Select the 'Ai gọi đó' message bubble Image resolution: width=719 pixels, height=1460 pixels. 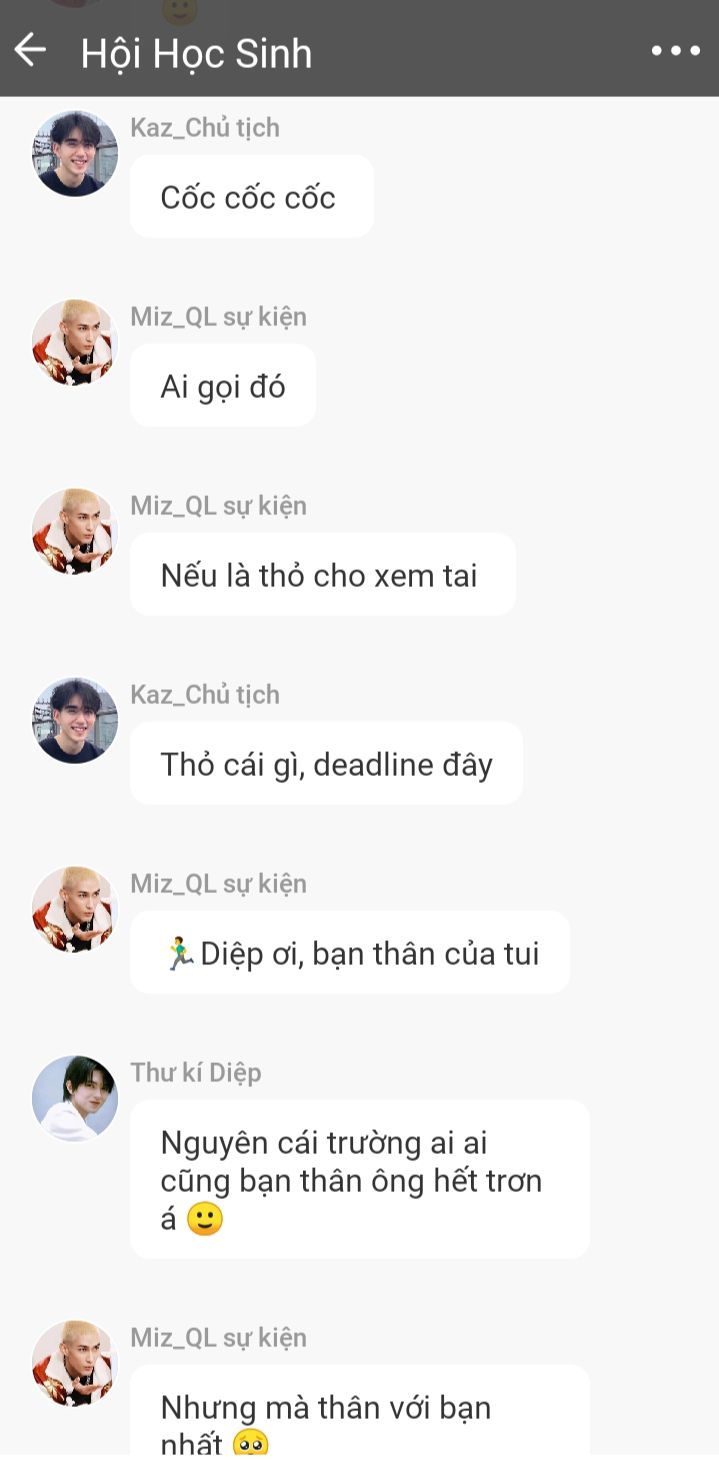pyautogui.click(x=223, y=386)
